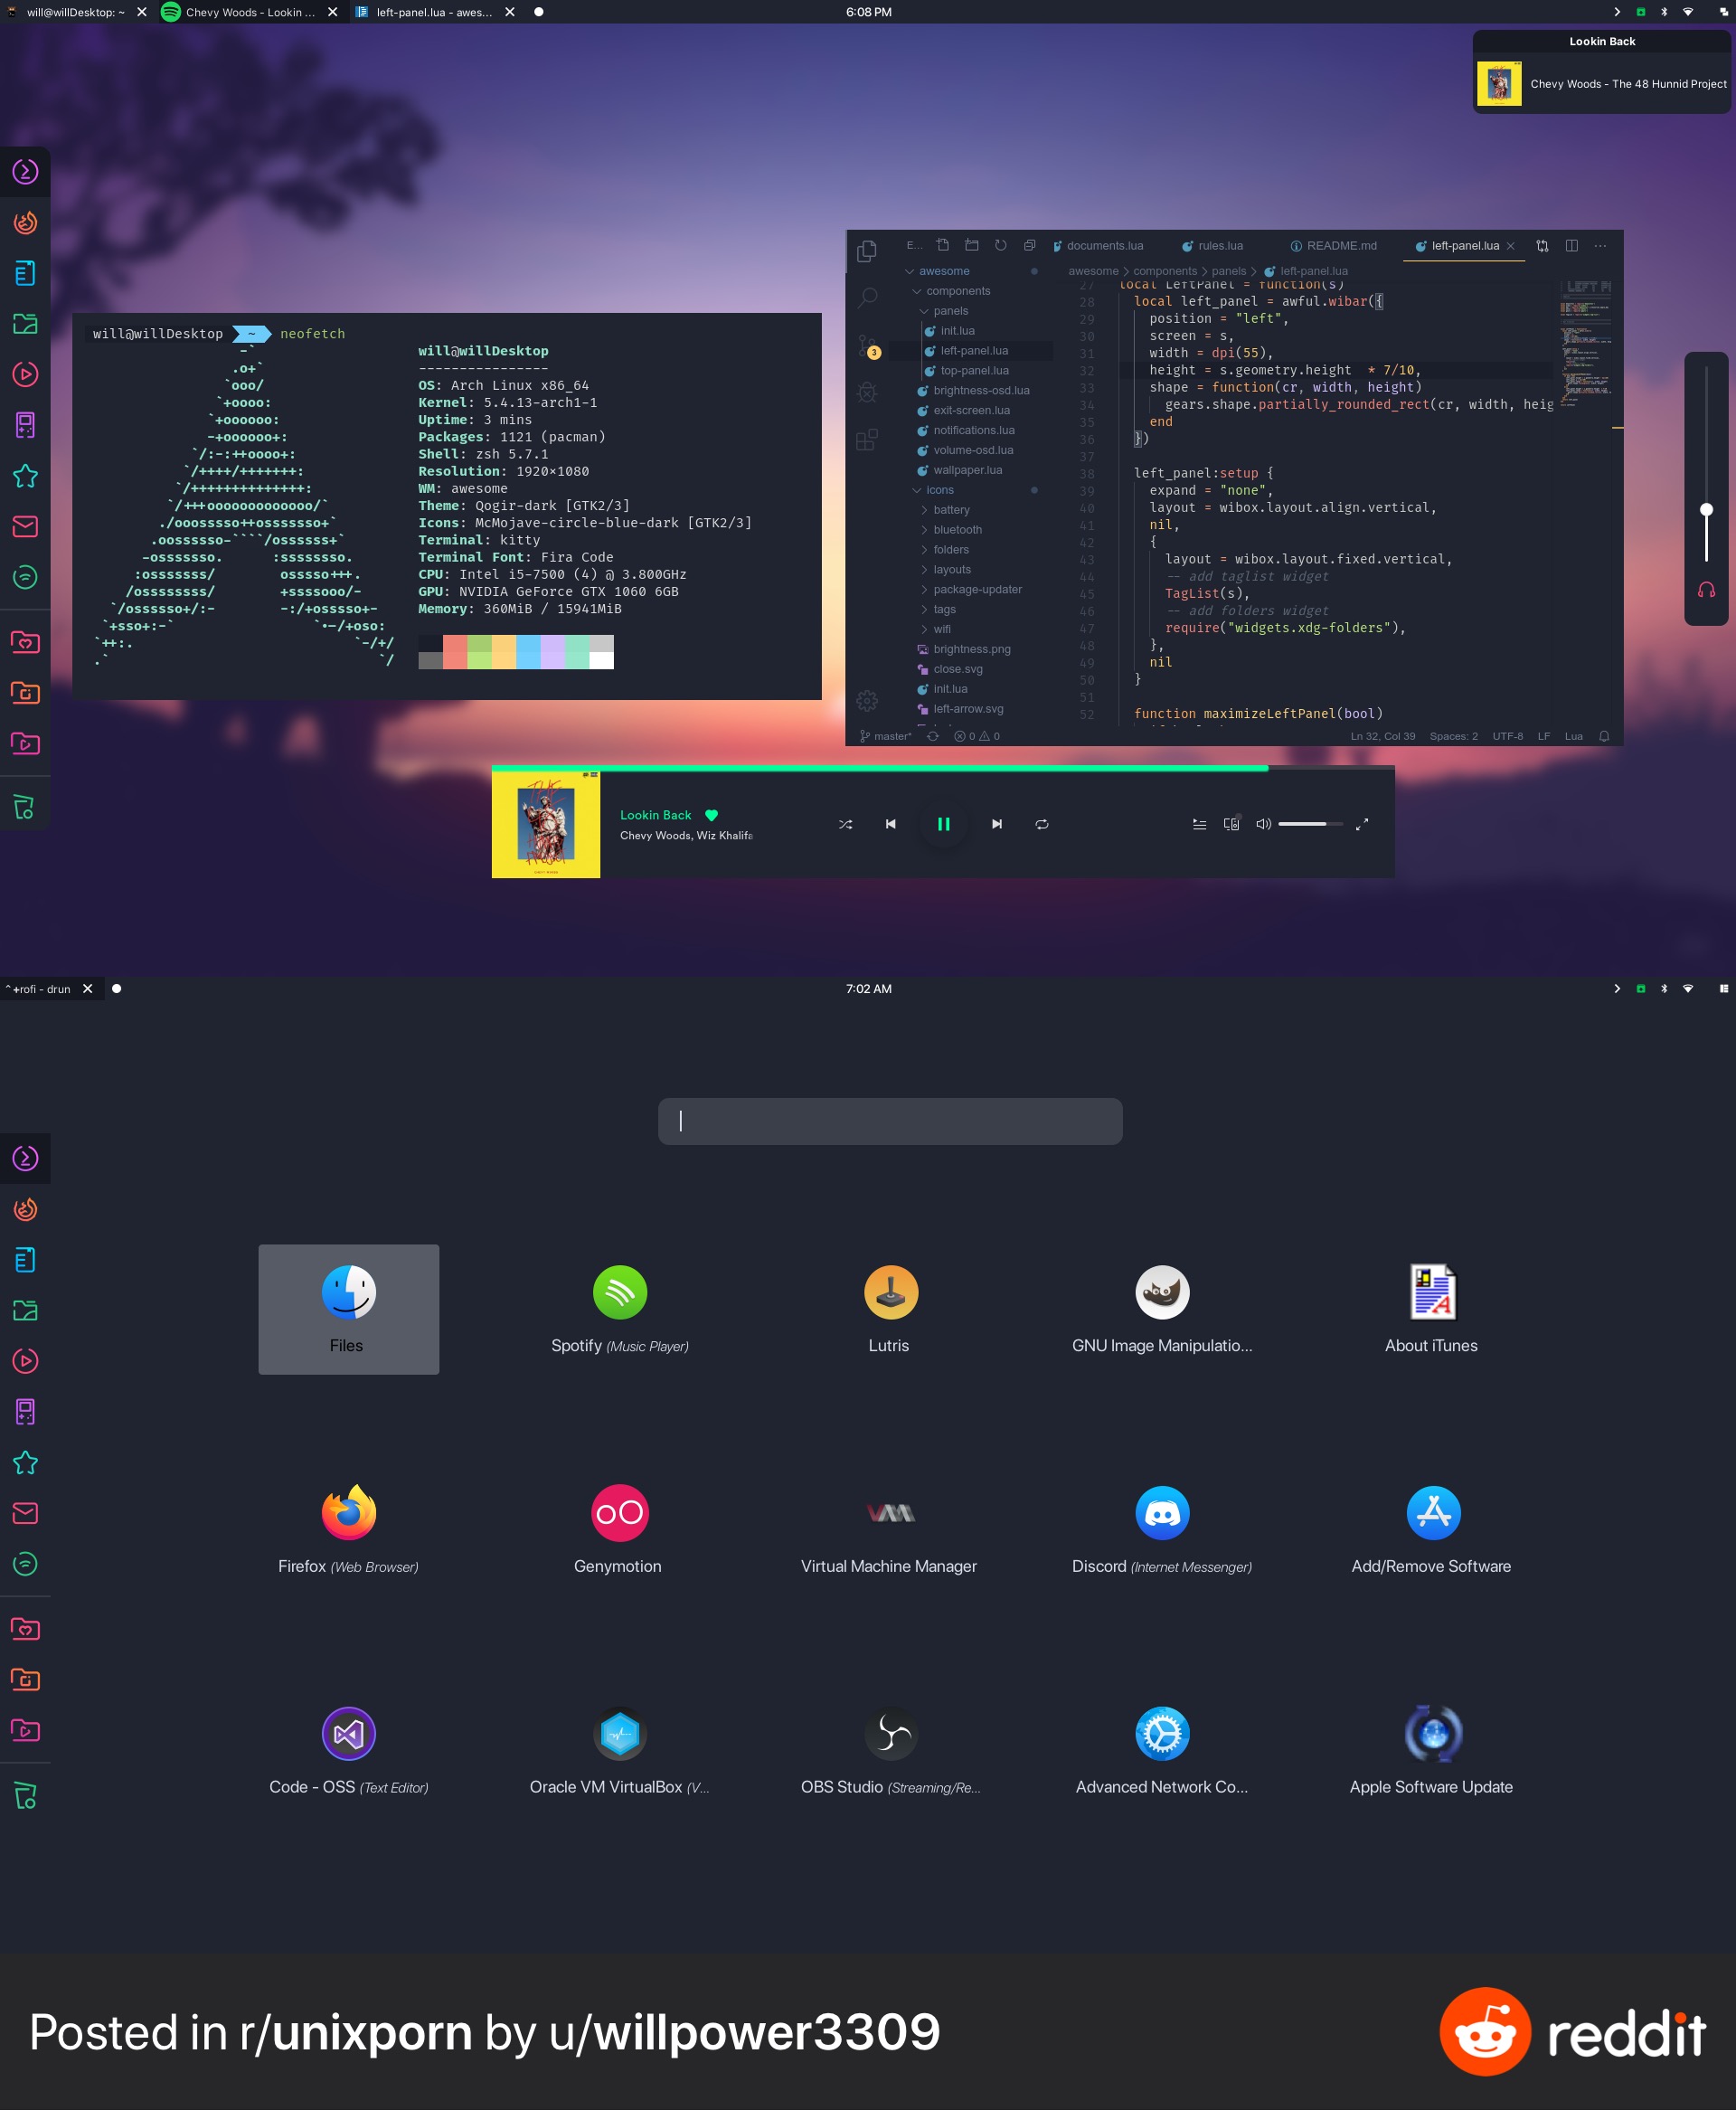
Task: Open Spotify's connect-to-a-device icon
Action: pos(1231,824)
